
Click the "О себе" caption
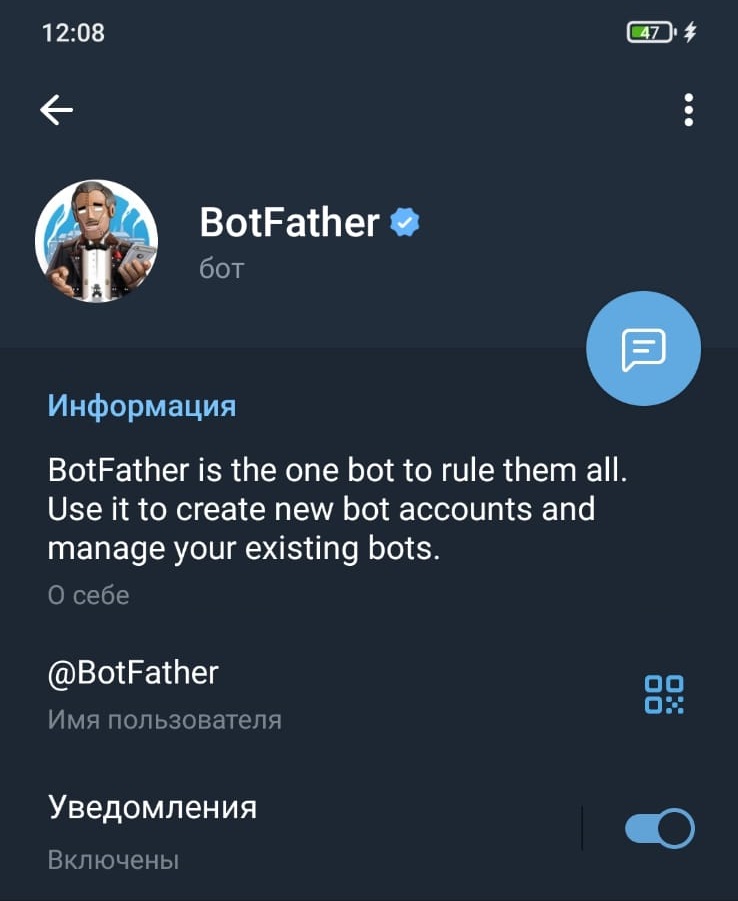click(x=89, y=595)
